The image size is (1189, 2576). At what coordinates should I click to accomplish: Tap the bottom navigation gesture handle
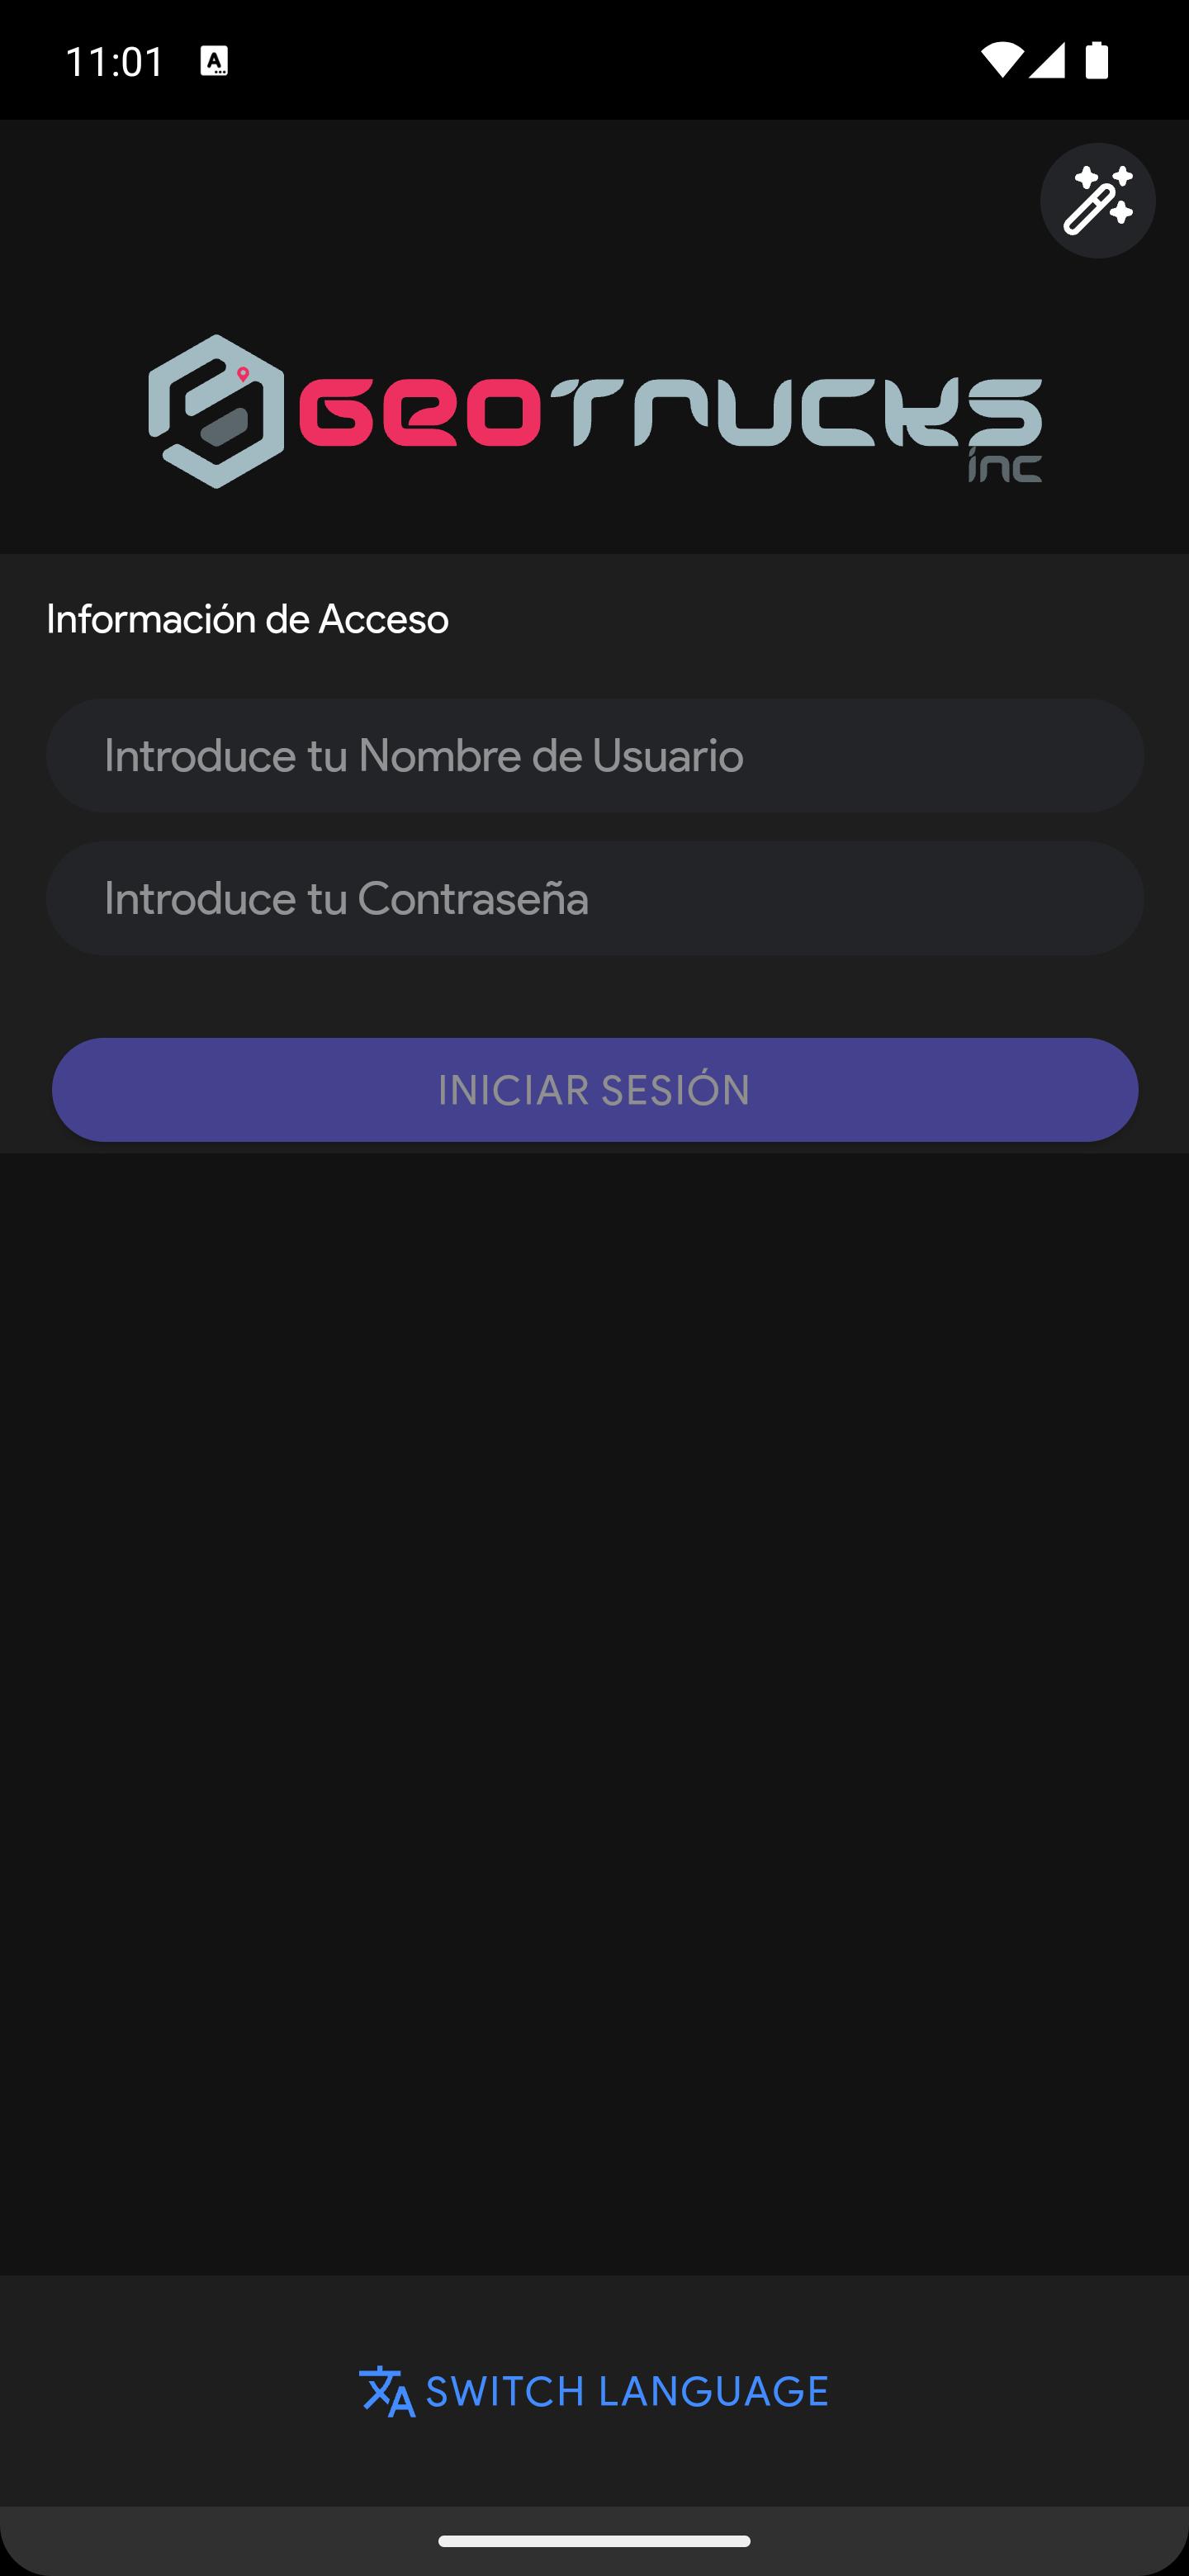pyautogui.click(x=594, y=2541)
